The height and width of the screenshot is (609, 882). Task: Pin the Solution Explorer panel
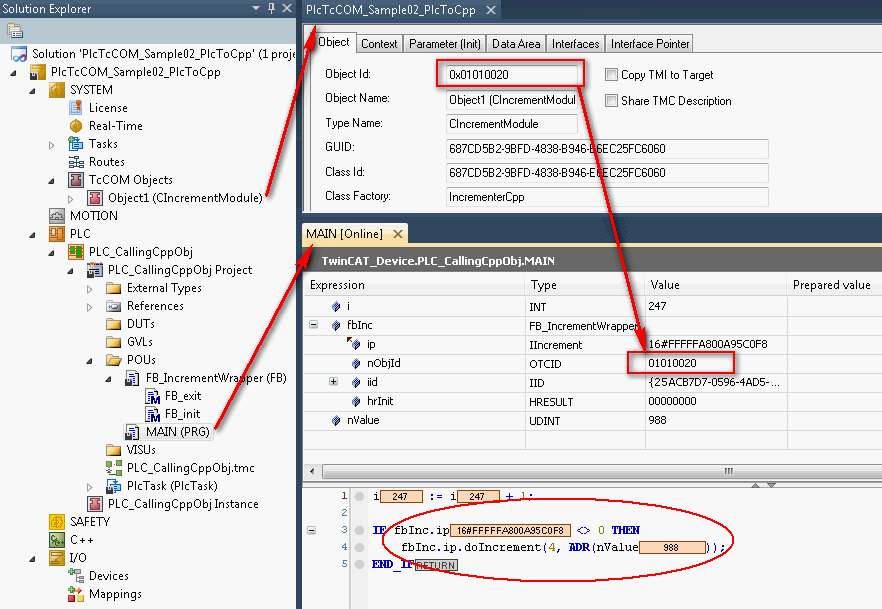point(272,8)
